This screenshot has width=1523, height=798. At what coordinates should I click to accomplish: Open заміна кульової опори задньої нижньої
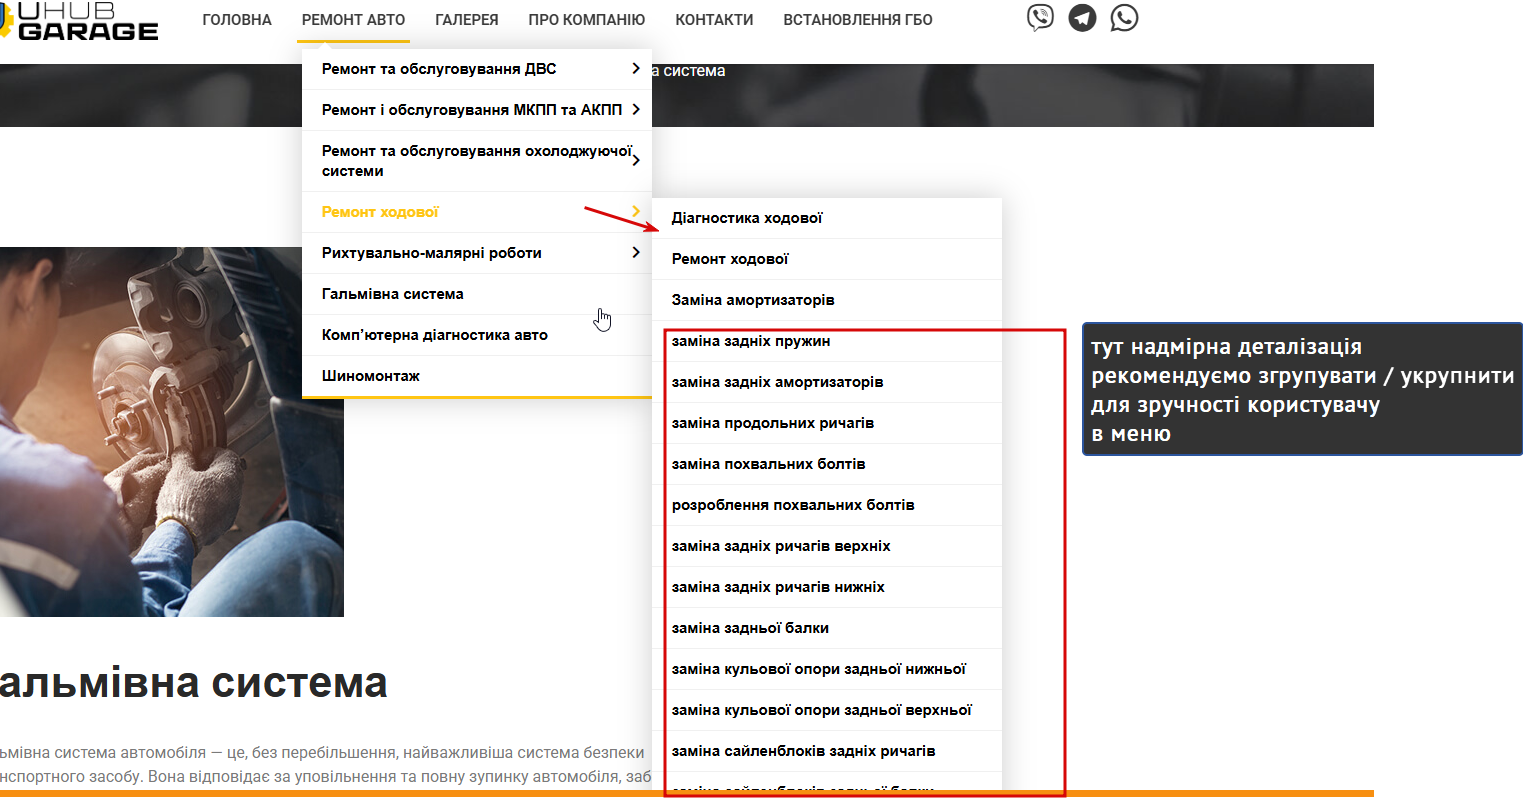(x=827, y=669)
